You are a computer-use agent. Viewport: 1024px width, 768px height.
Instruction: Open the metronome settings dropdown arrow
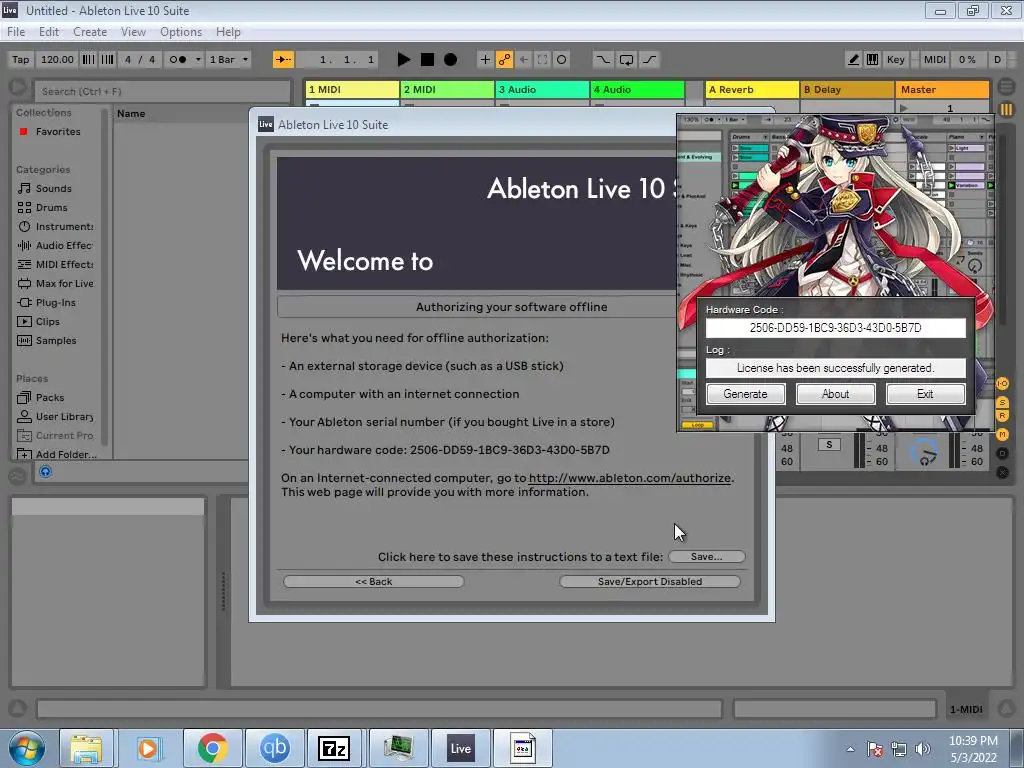click(x=198, y=59)
